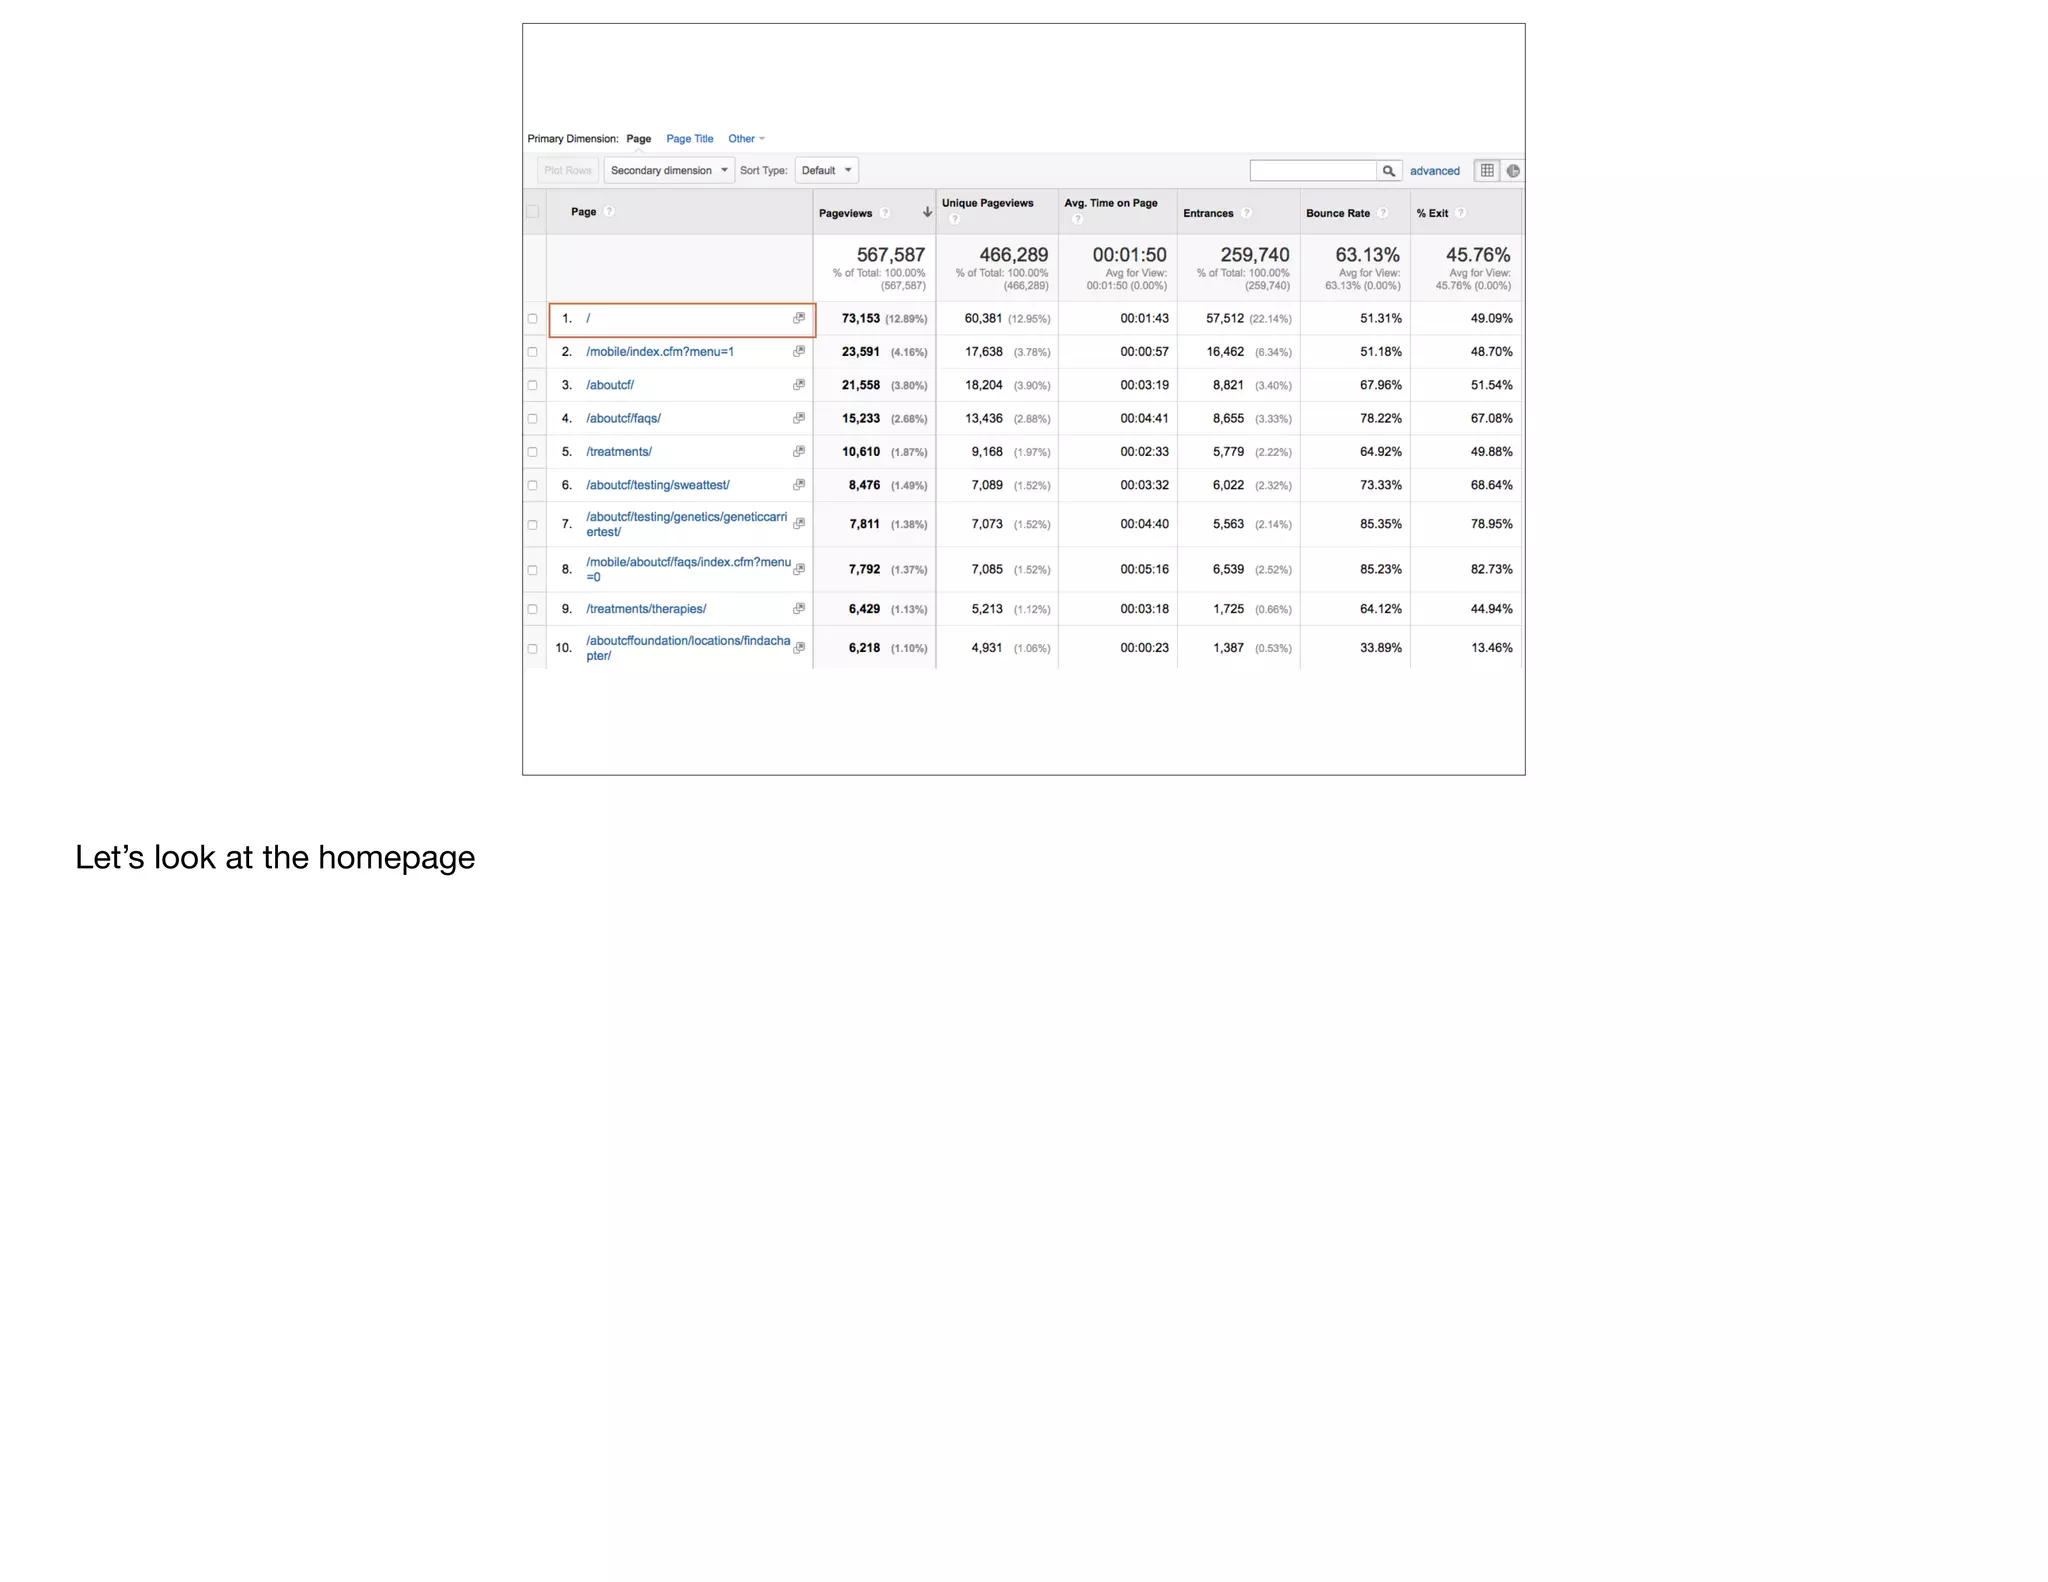Open /aboutcf/testing/sweattest/ page link

coord(657,485)
